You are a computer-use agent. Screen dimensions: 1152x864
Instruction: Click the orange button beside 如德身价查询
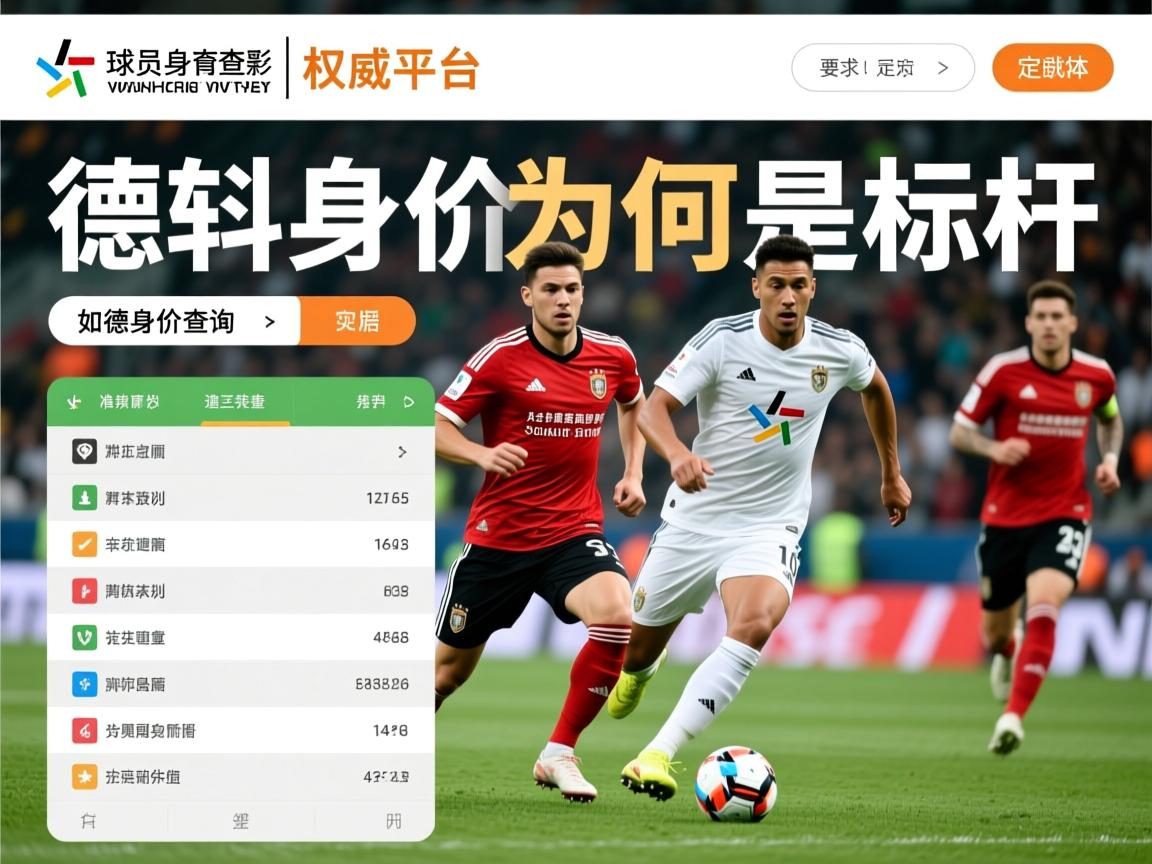coord(358,321)
